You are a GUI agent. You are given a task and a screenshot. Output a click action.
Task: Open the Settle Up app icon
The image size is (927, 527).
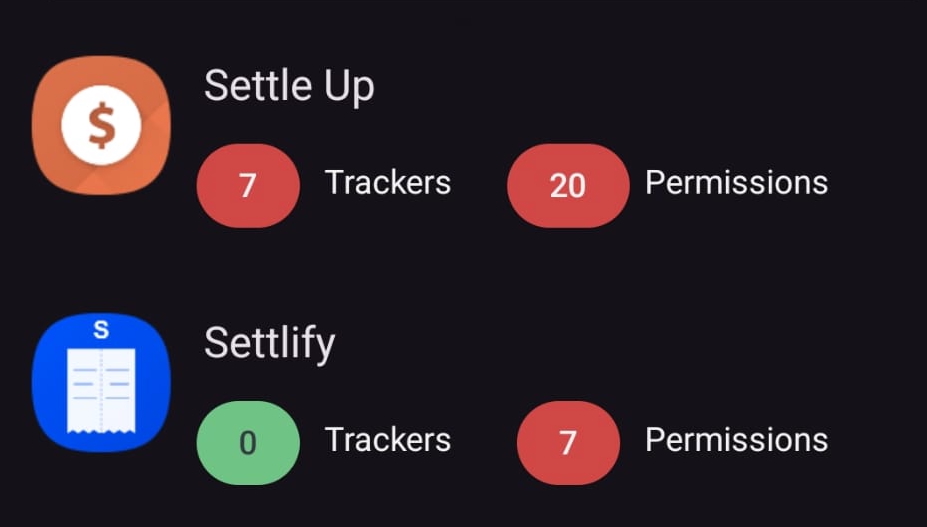[101, 125]
